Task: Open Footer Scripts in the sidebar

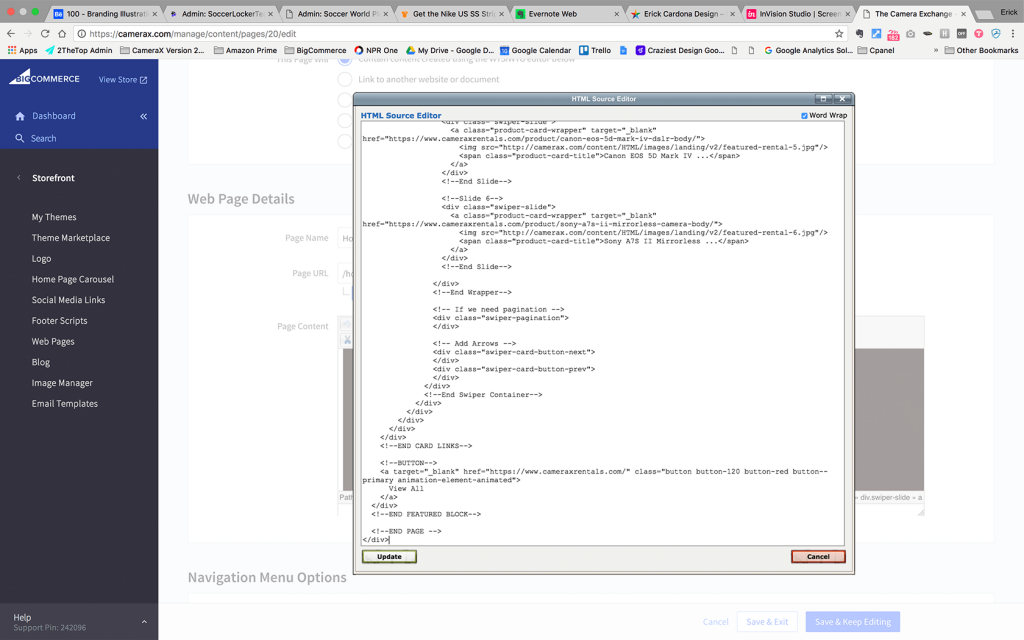Action: (x=59, y=321)
